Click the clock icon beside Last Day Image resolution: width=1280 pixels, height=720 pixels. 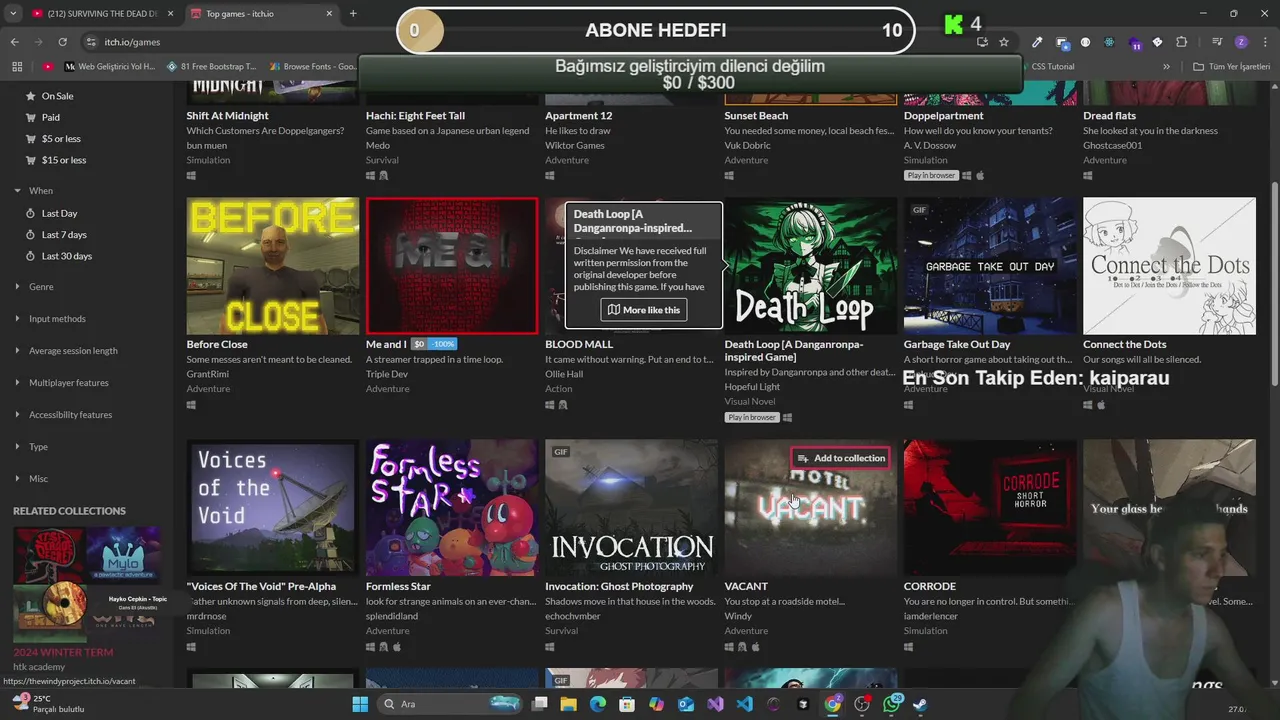(28, 213)
